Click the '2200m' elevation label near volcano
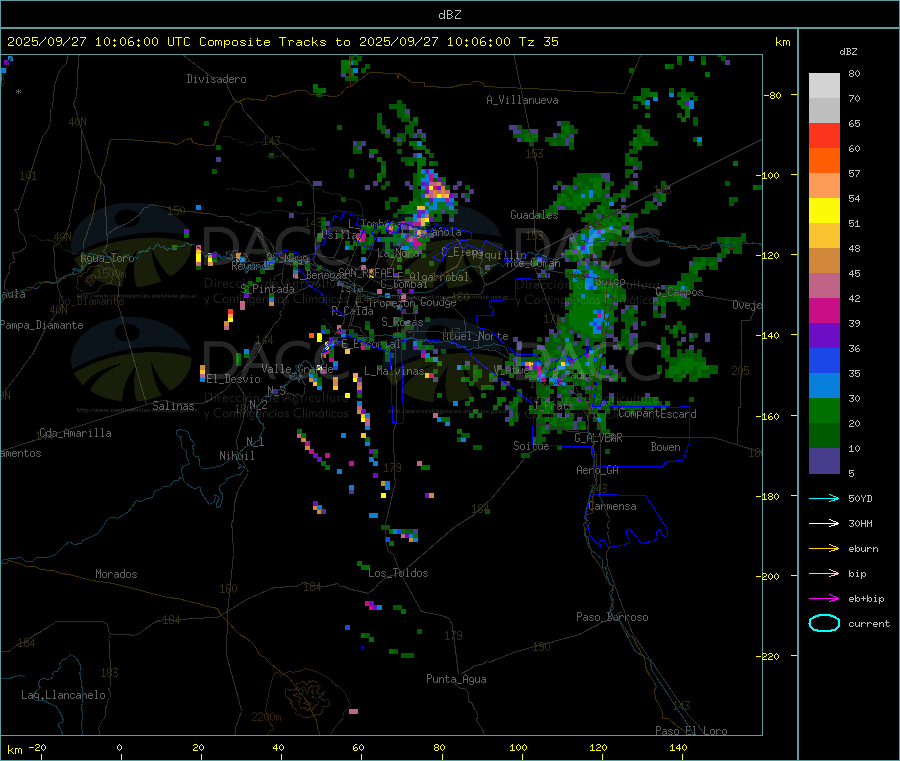This screenshot has height=761, width=900. (266, 717)
